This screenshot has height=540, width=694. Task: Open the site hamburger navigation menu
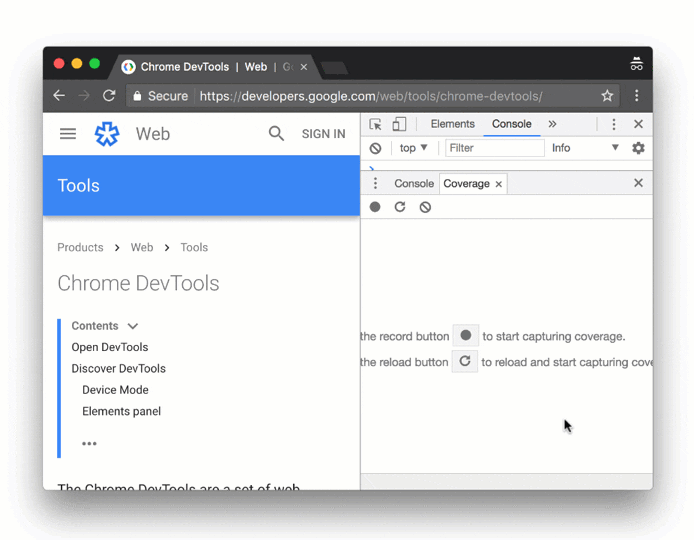pyautogui.click(x=68, y=134)
